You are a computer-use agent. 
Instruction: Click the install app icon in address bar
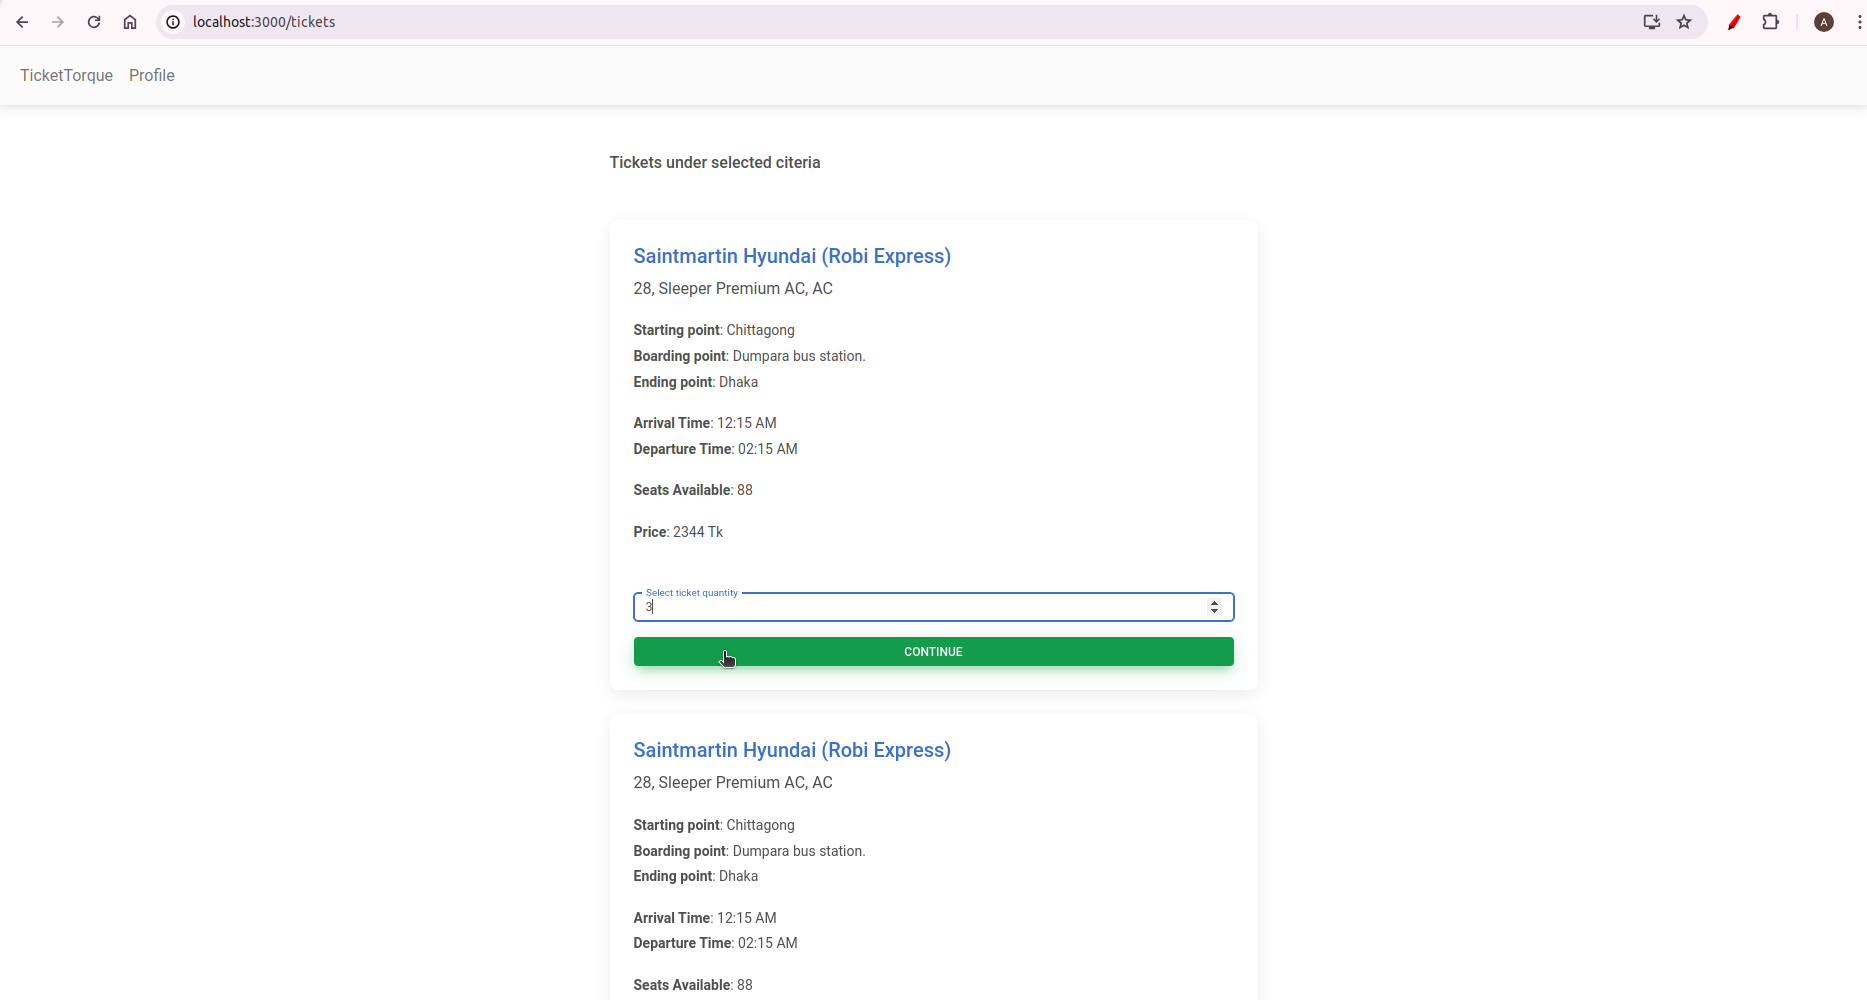(x=1652, y=22)
